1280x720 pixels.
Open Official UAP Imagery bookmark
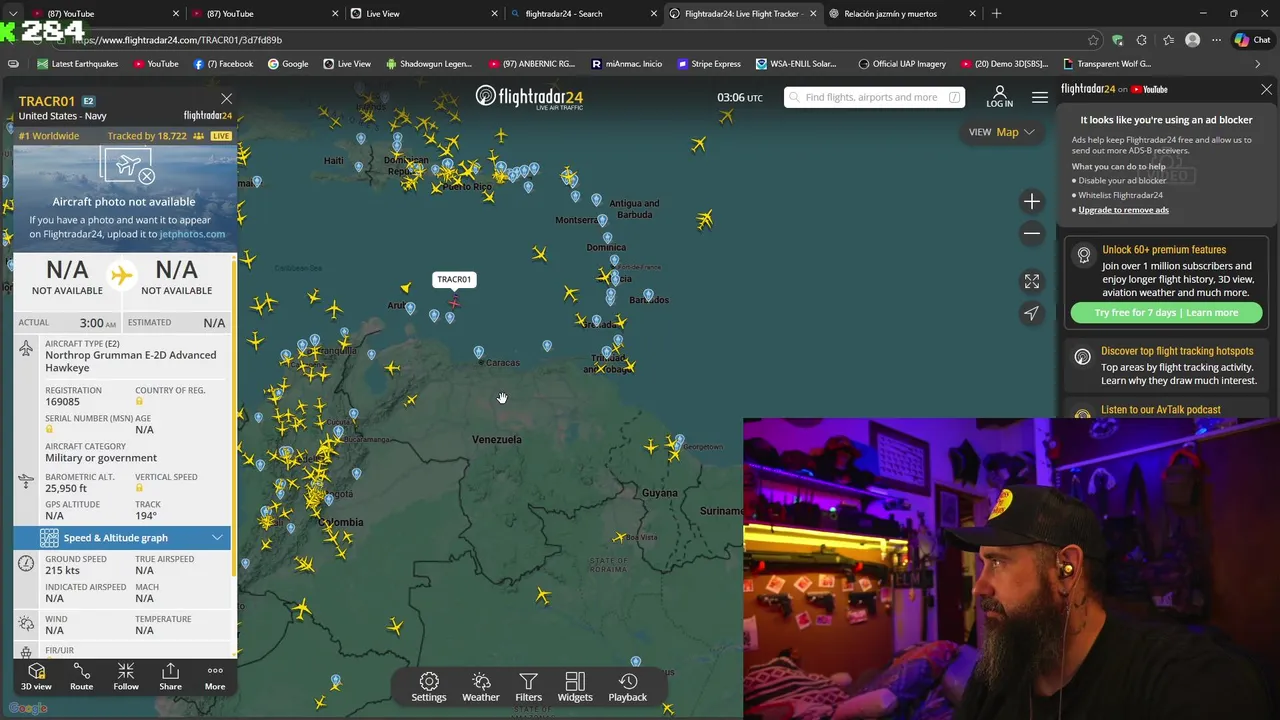pyautogui.click(x=901, y=64)
